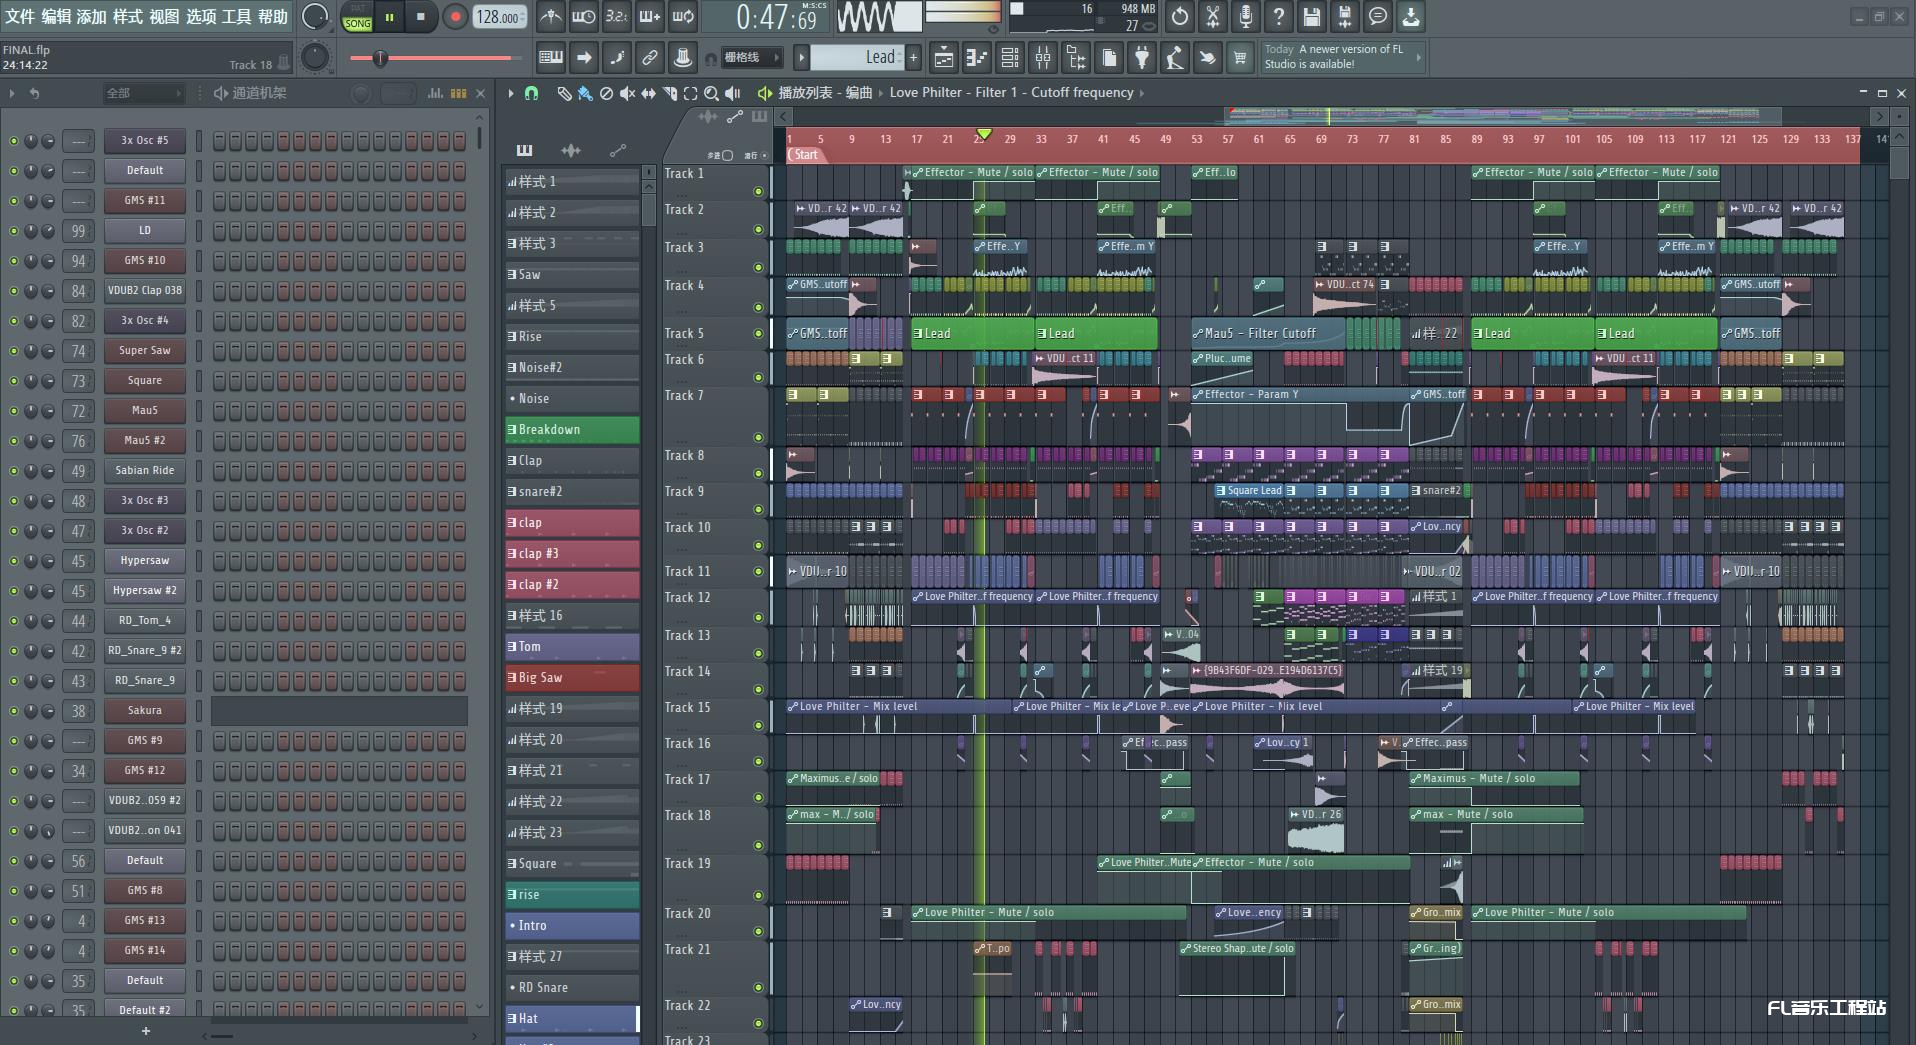The height and width of the screenshot is (1045, 1916).
Task: Open the tempo tapper
Action: point(1175,58)
